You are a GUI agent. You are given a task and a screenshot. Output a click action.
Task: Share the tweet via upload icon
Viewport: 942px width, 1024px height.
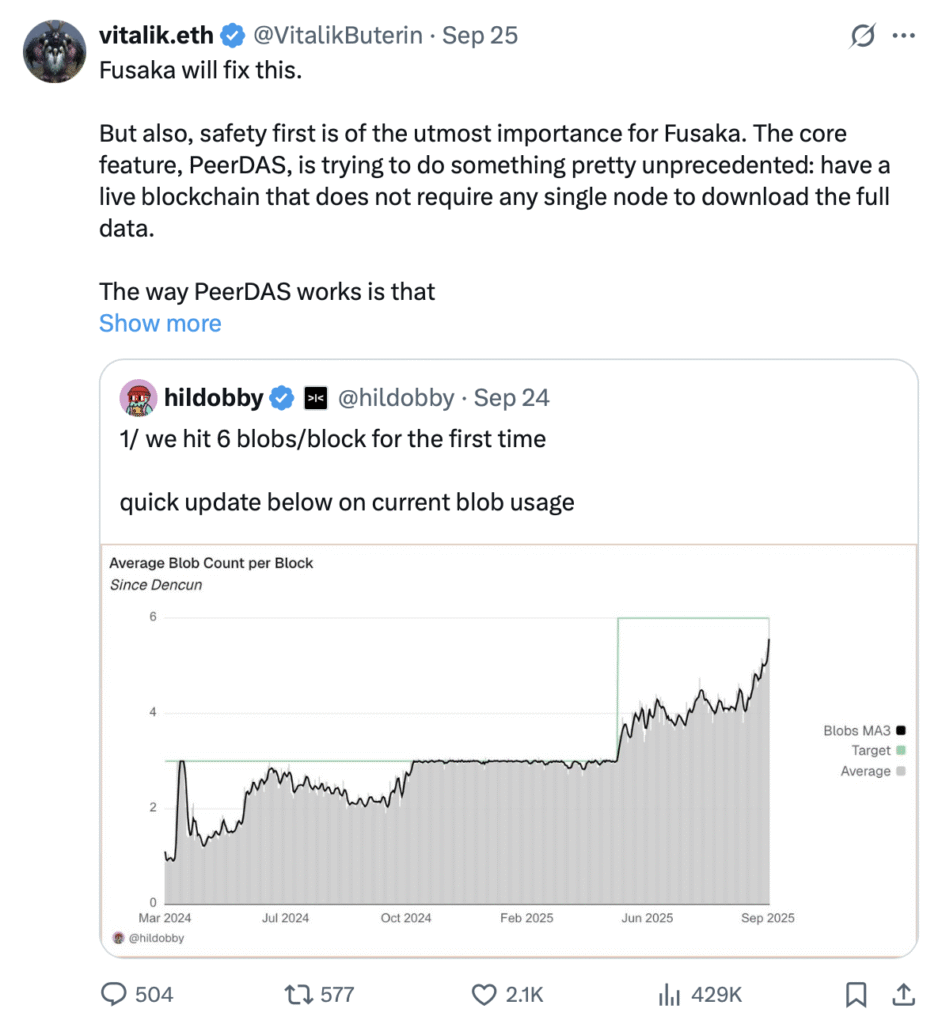pos(902,994)
